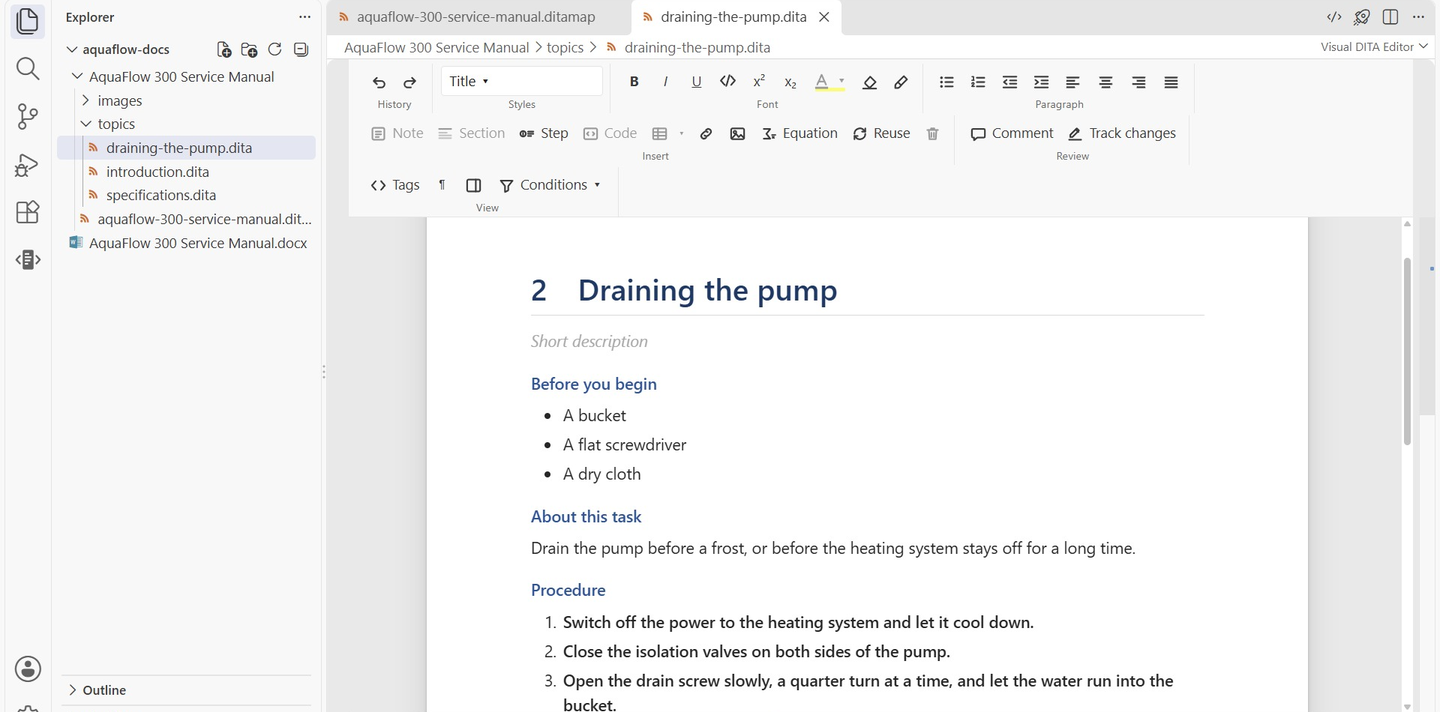Click topics breadcrumb segment
Viewport: 1440px width, 712px height.
(x=565, y=47)
